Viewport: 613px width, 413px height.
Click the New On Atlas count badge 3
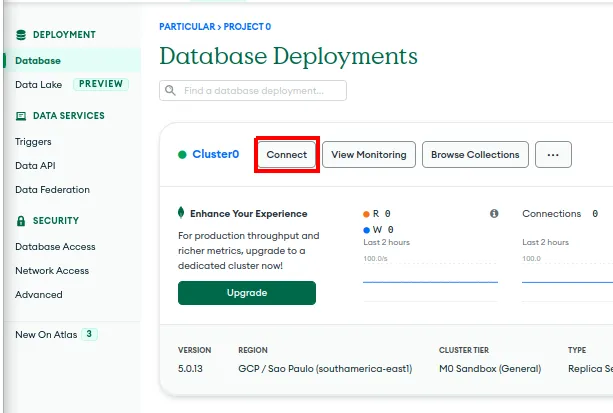pos(89,334)
